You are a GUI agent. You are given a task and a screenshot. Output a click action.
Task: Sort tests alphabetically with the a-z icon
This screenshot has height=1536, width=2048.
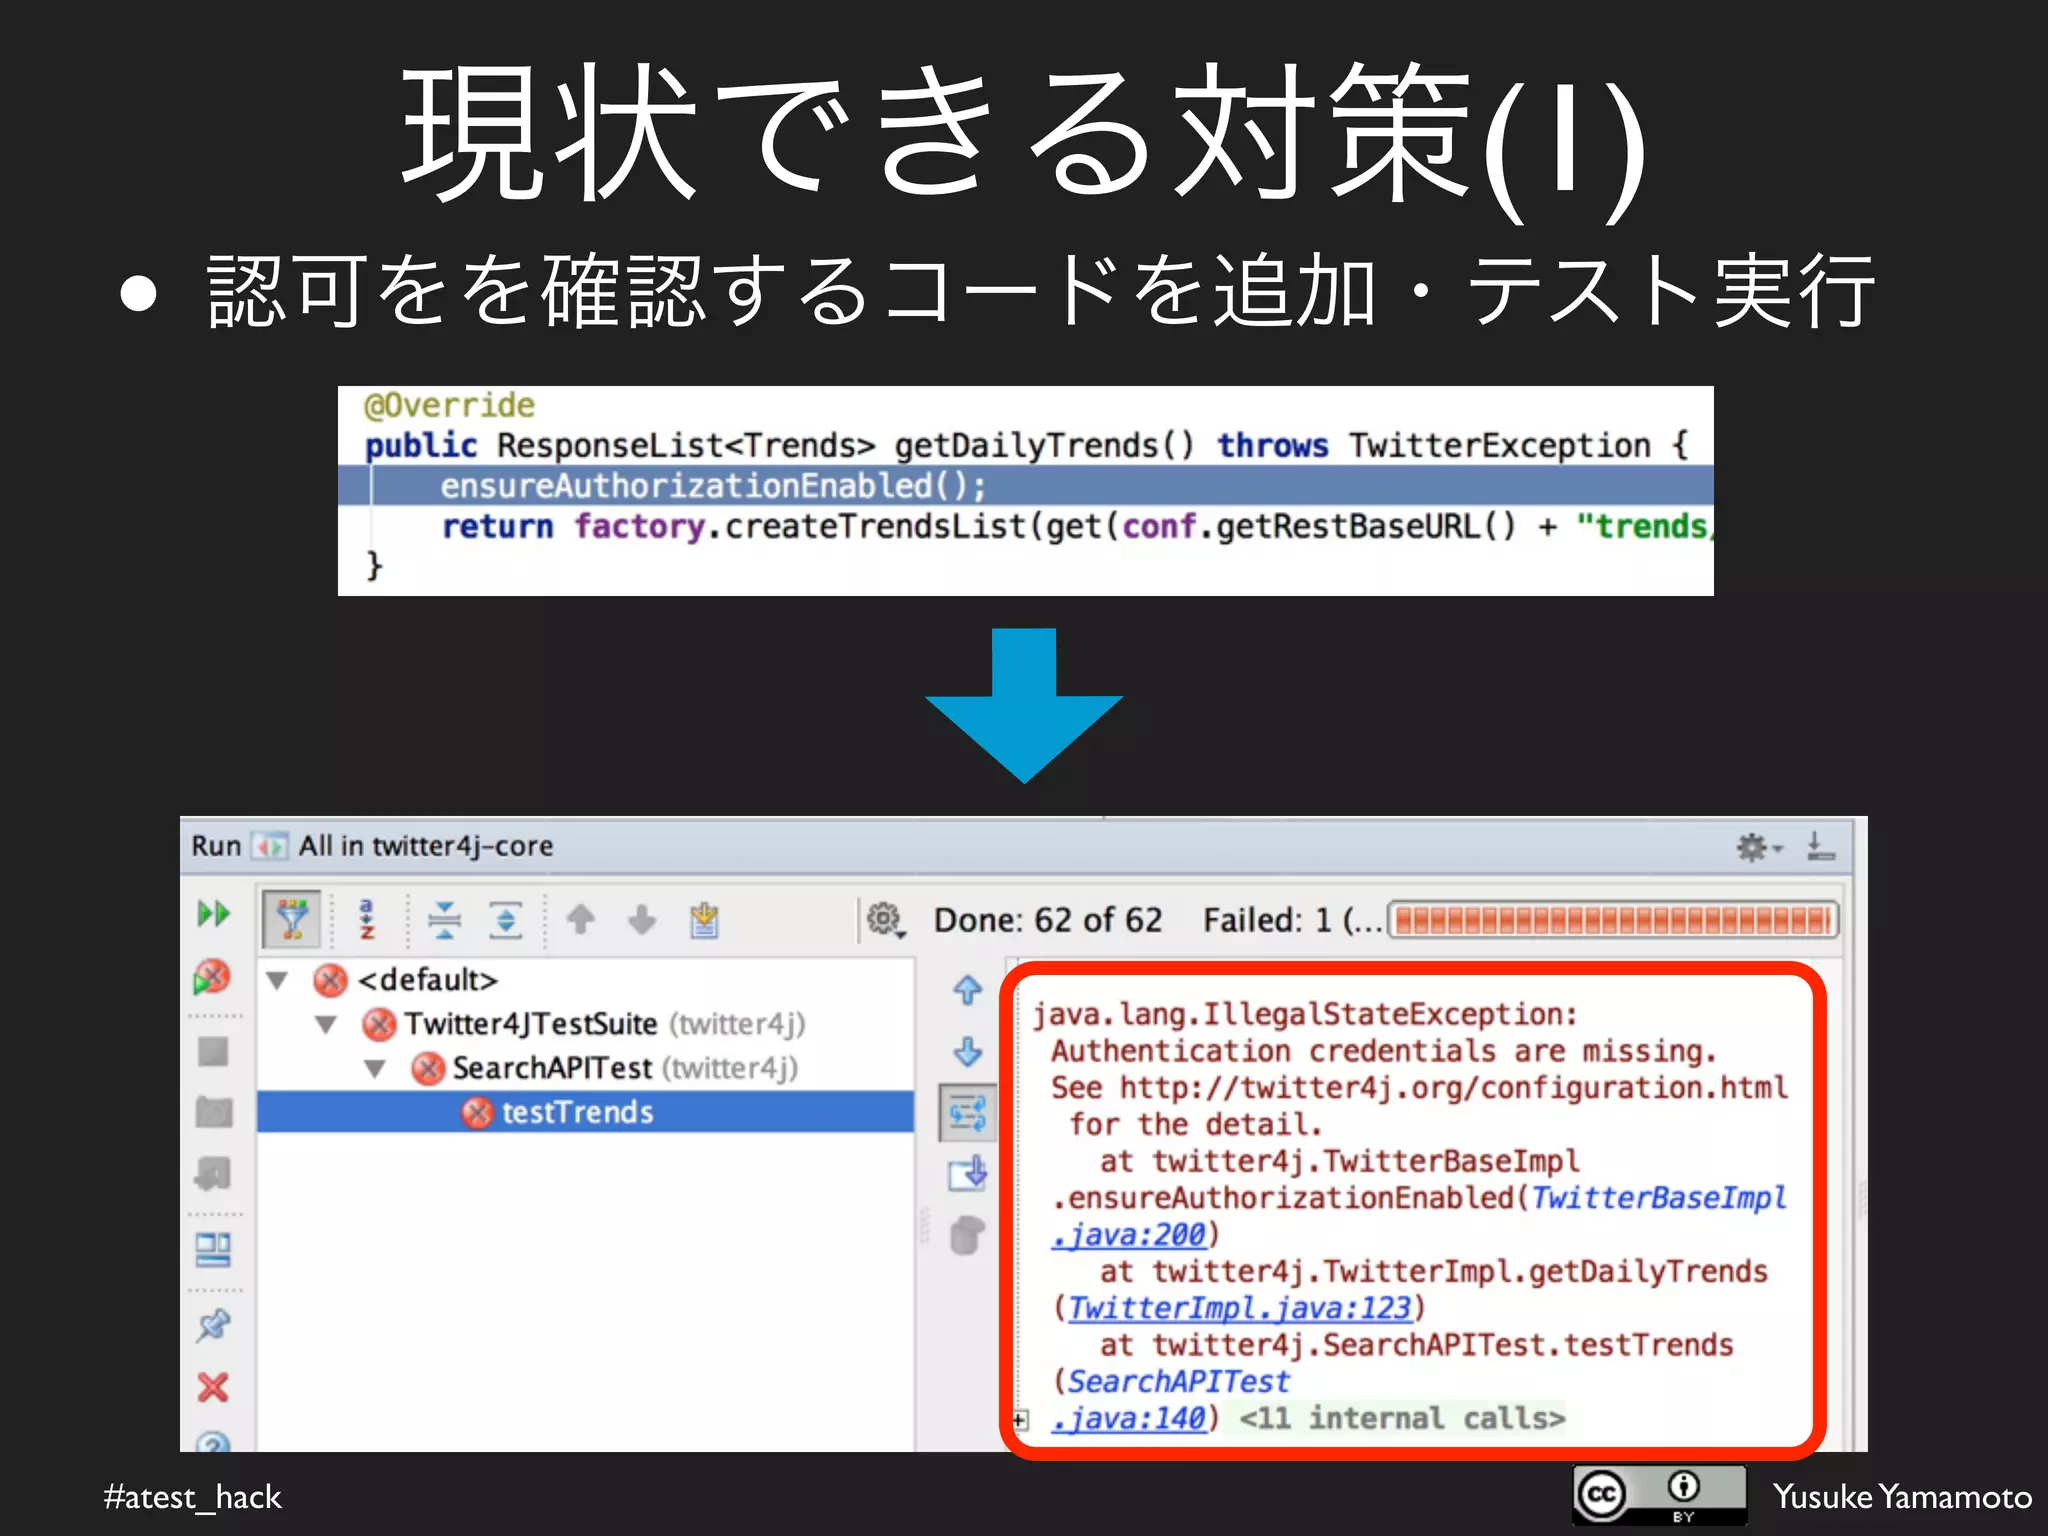click(367, 918)
